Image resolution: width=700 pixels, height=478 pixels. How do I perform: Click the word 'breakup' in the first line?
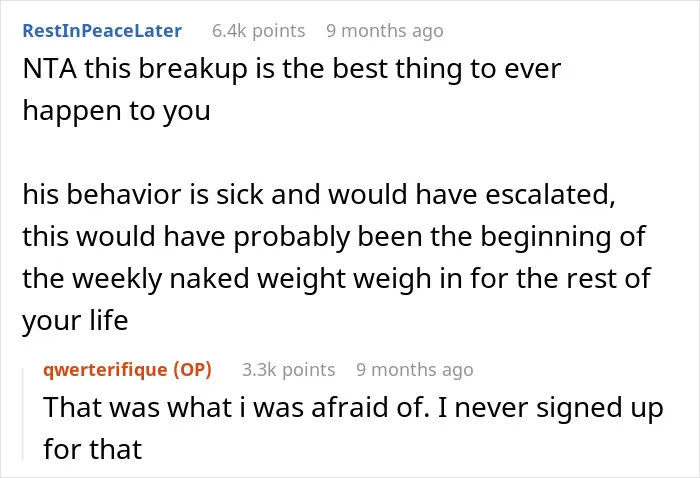click(193, 70)
